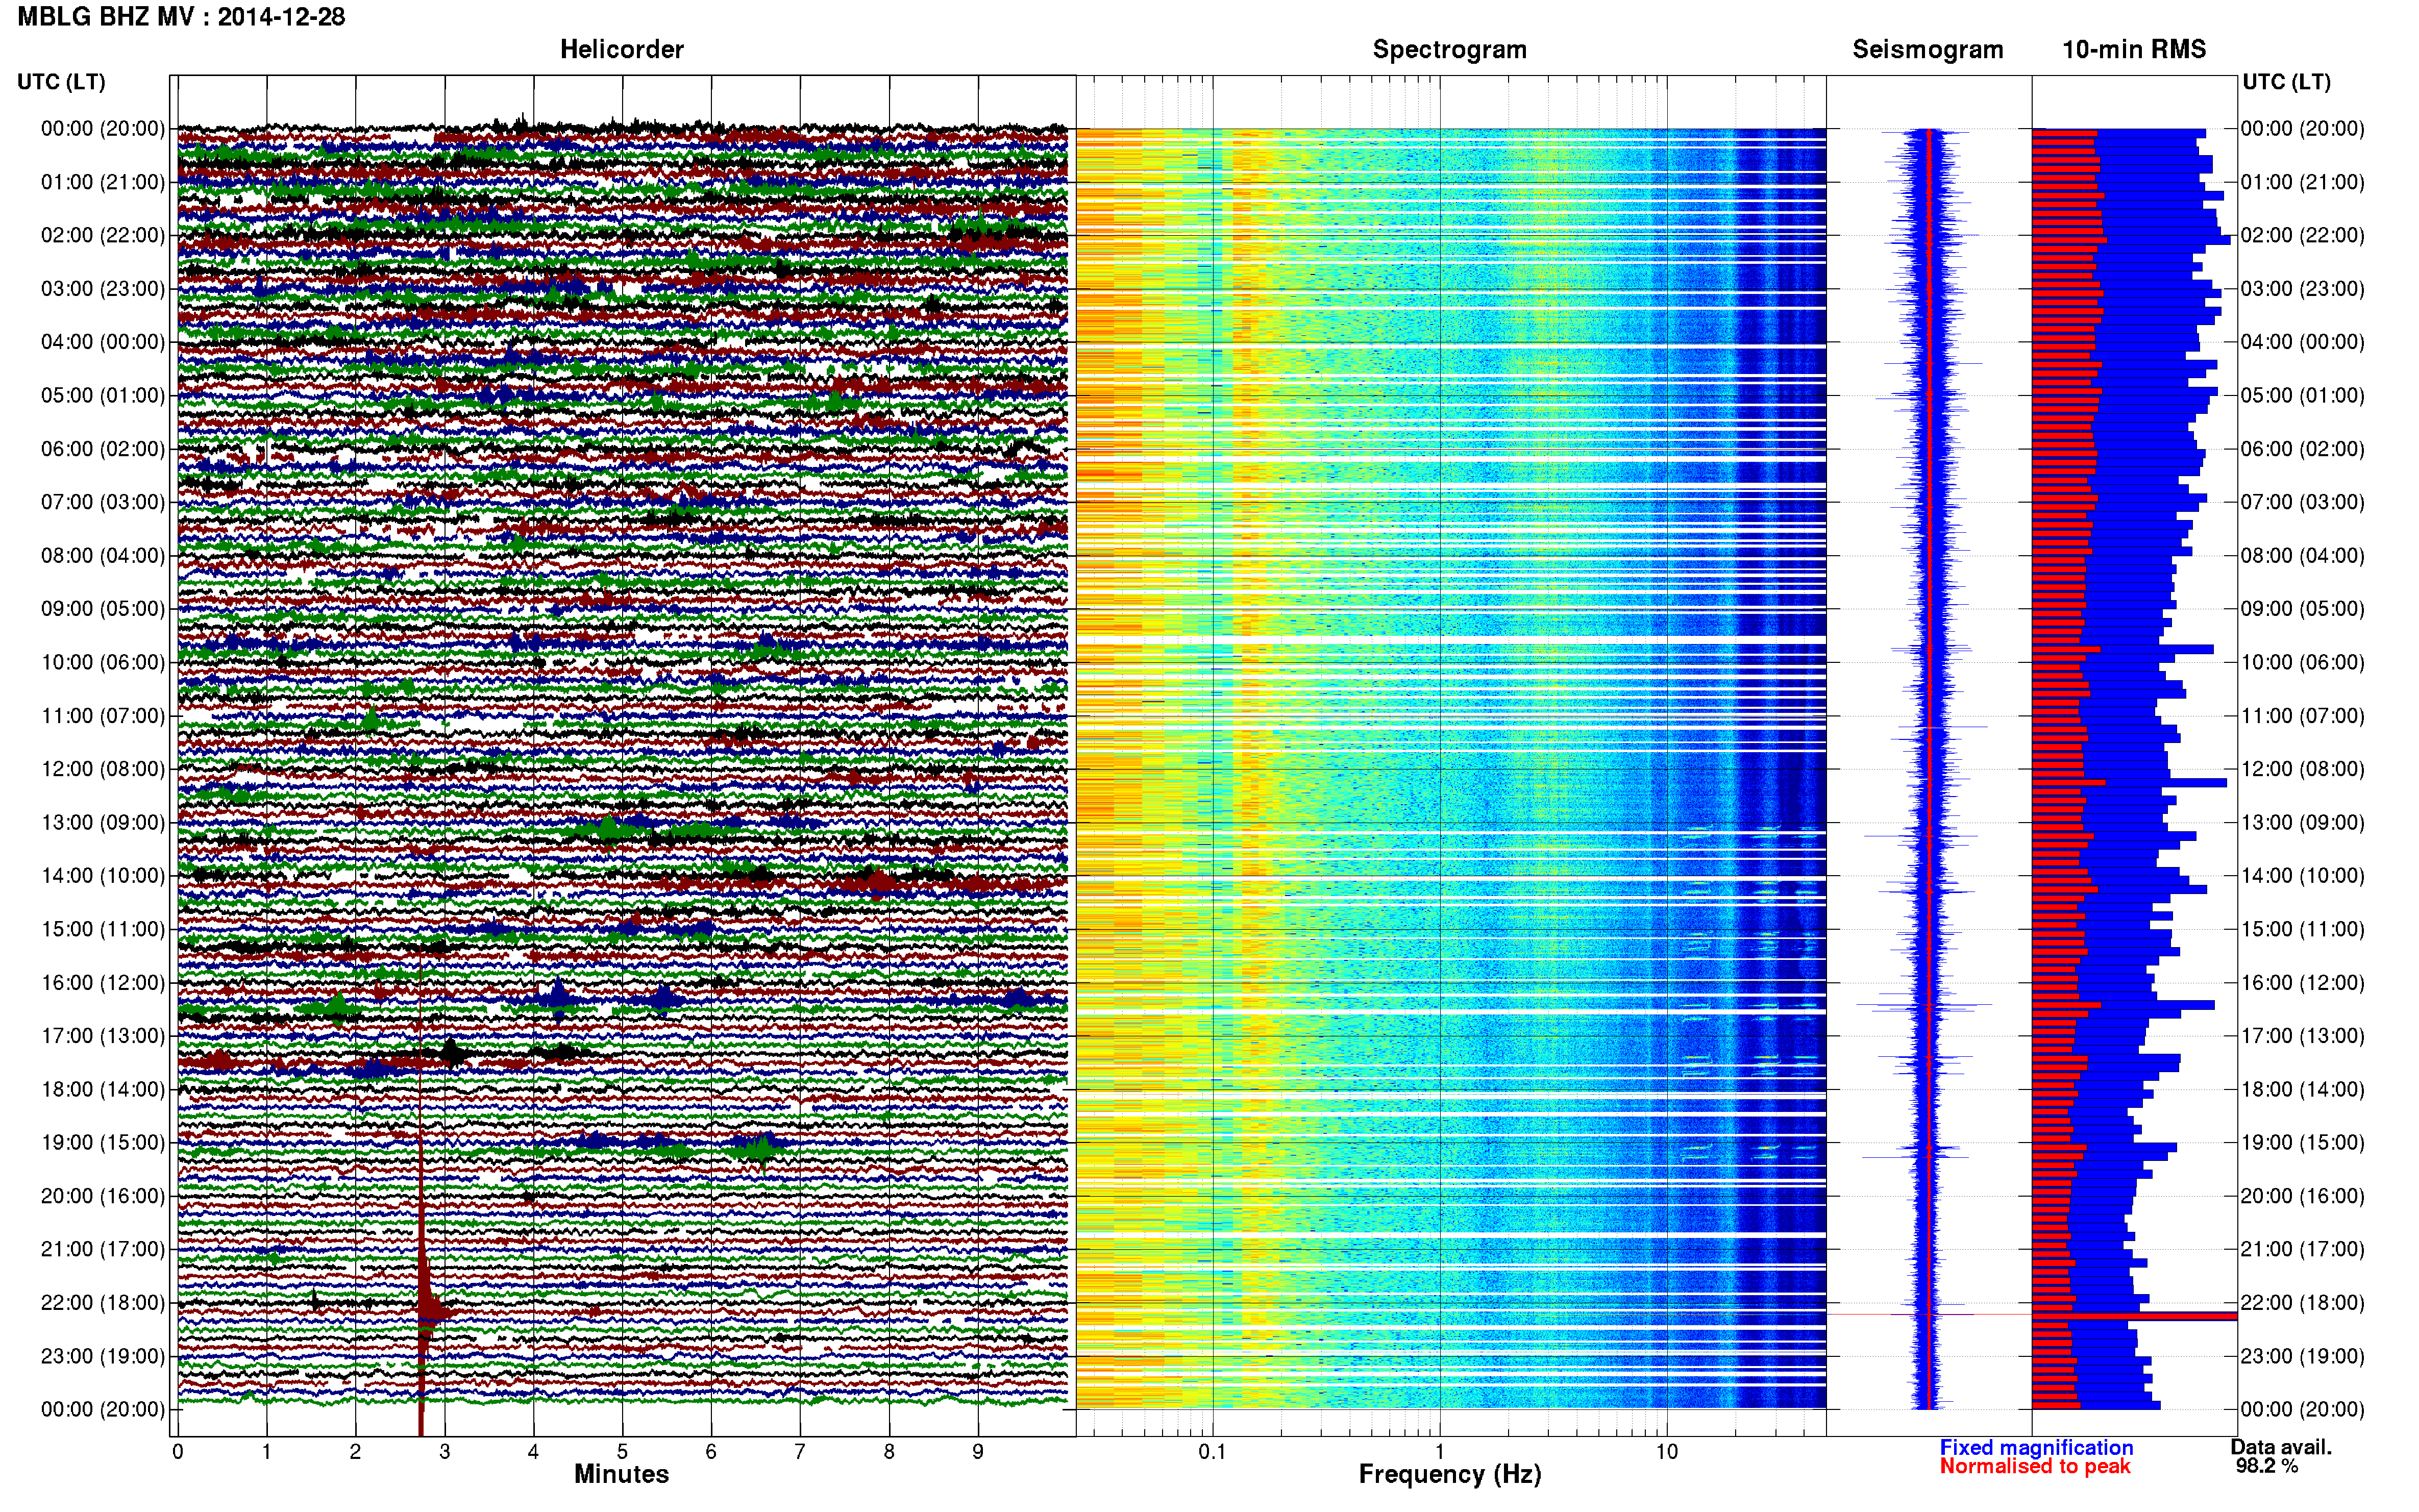
Task: Click the 'Data avail.' label
Action: point(2281,1447)
